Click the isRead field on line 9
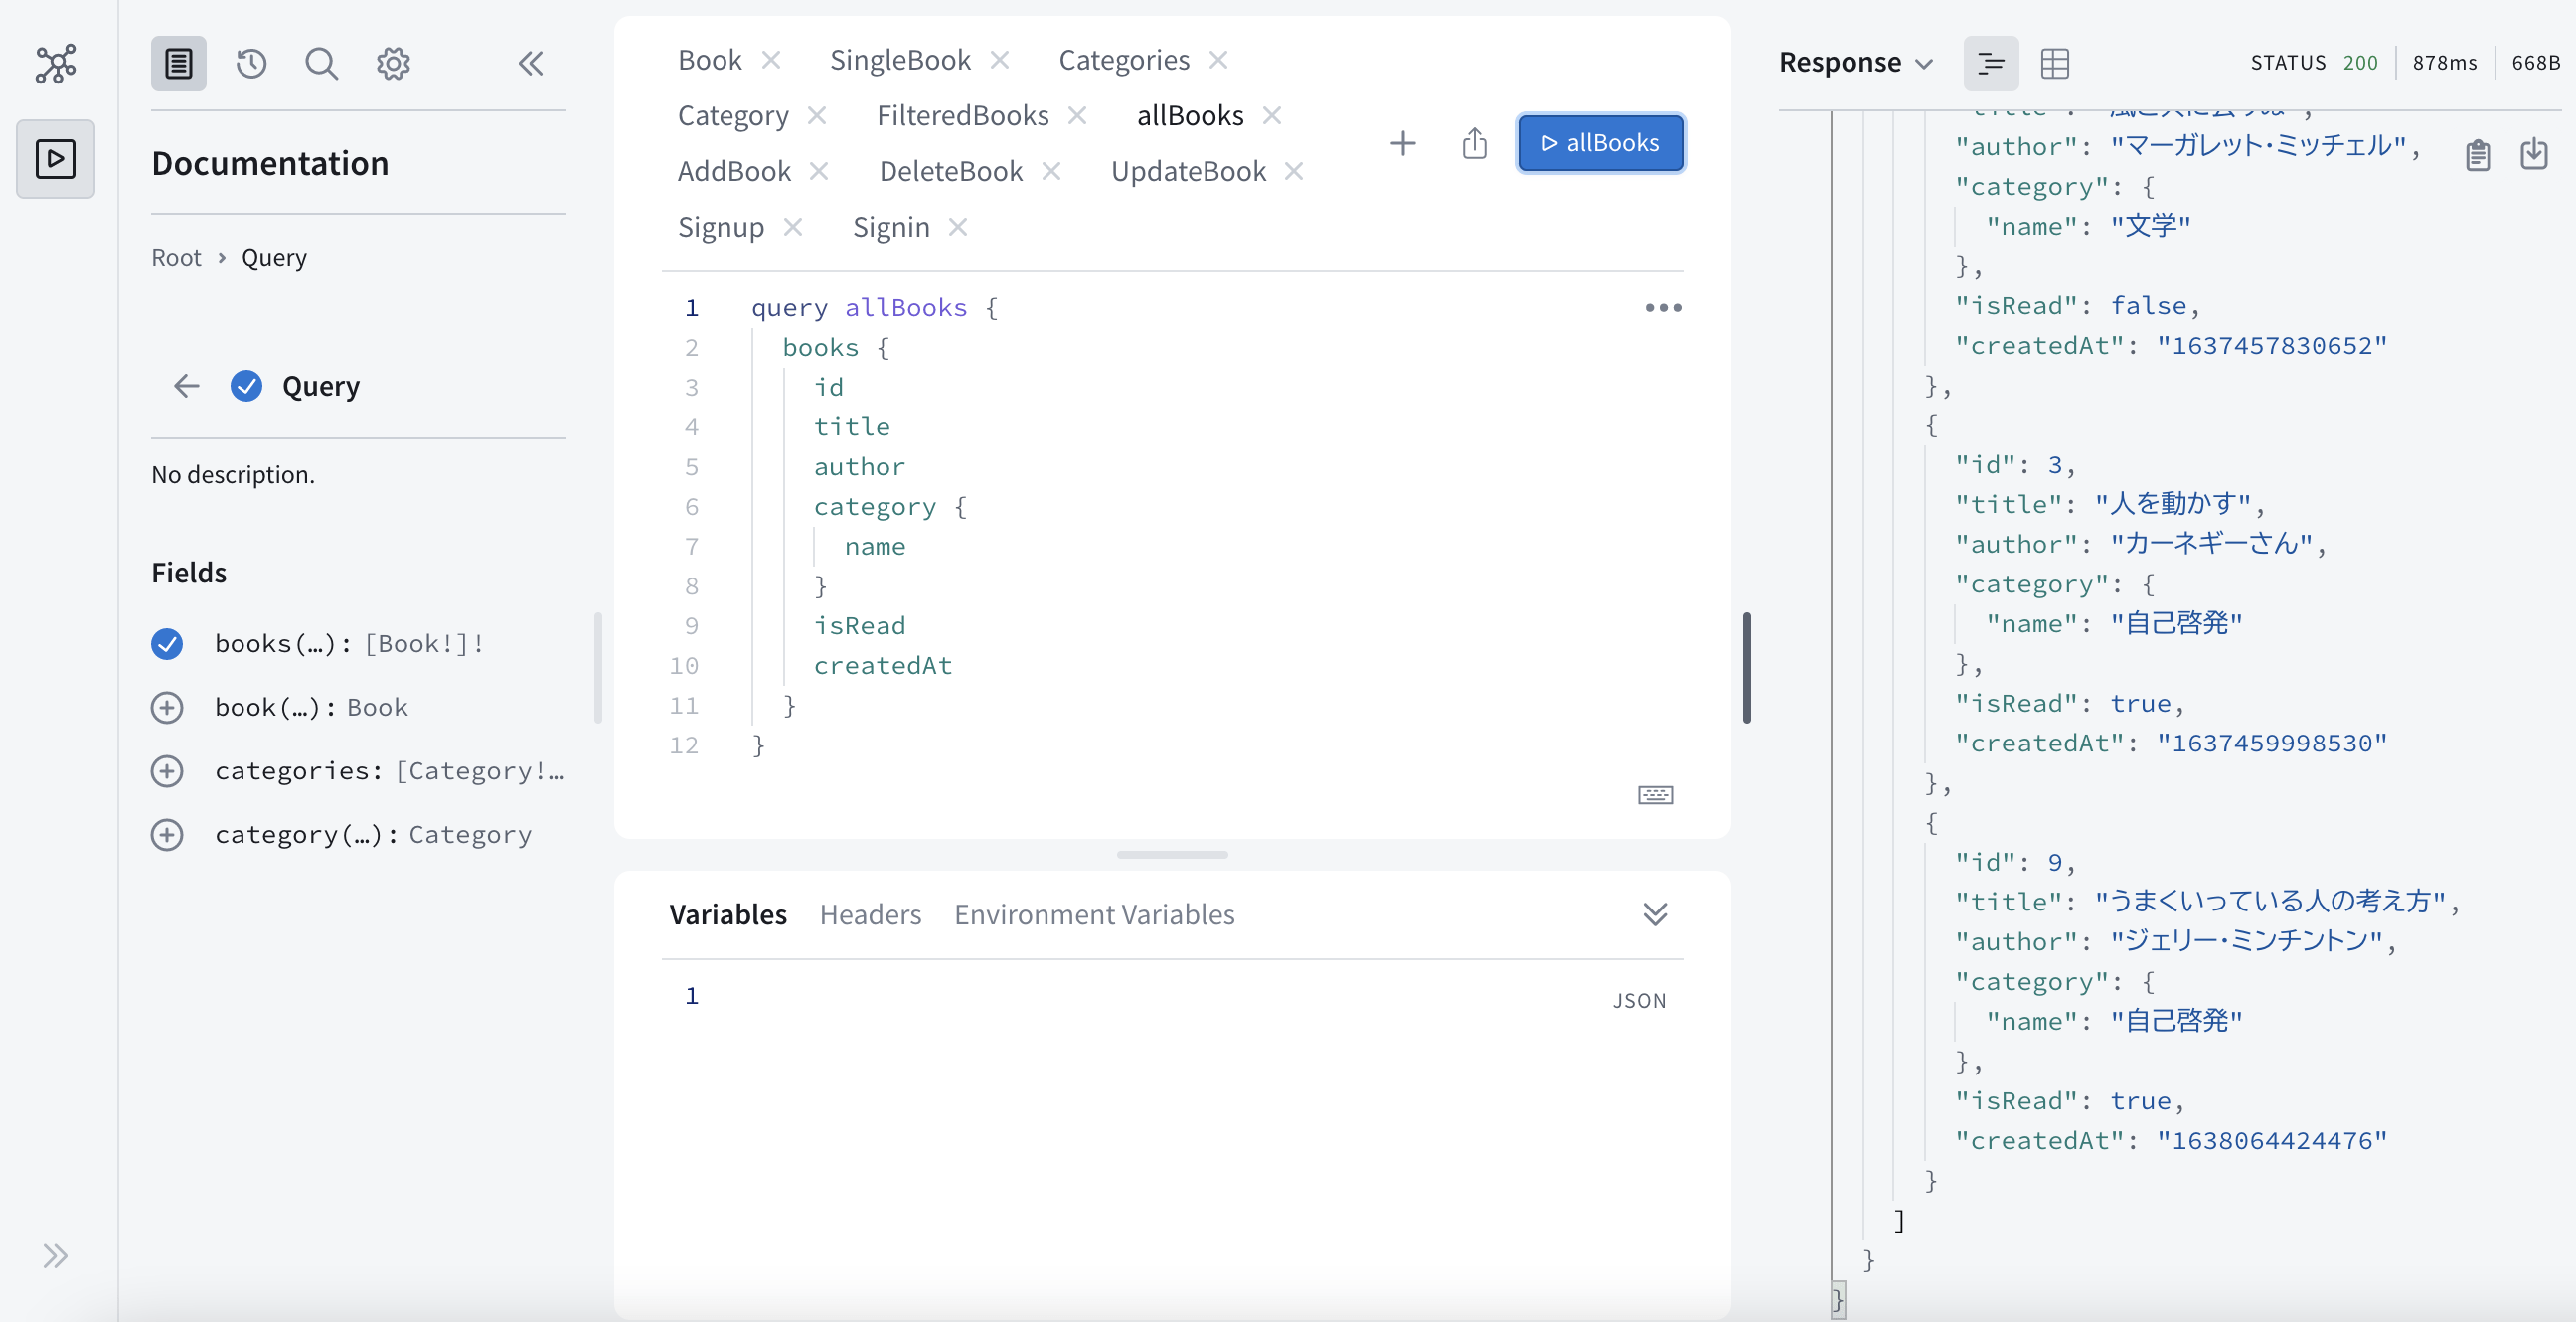Viewport: 2576px width, 1322px height. 859,626
